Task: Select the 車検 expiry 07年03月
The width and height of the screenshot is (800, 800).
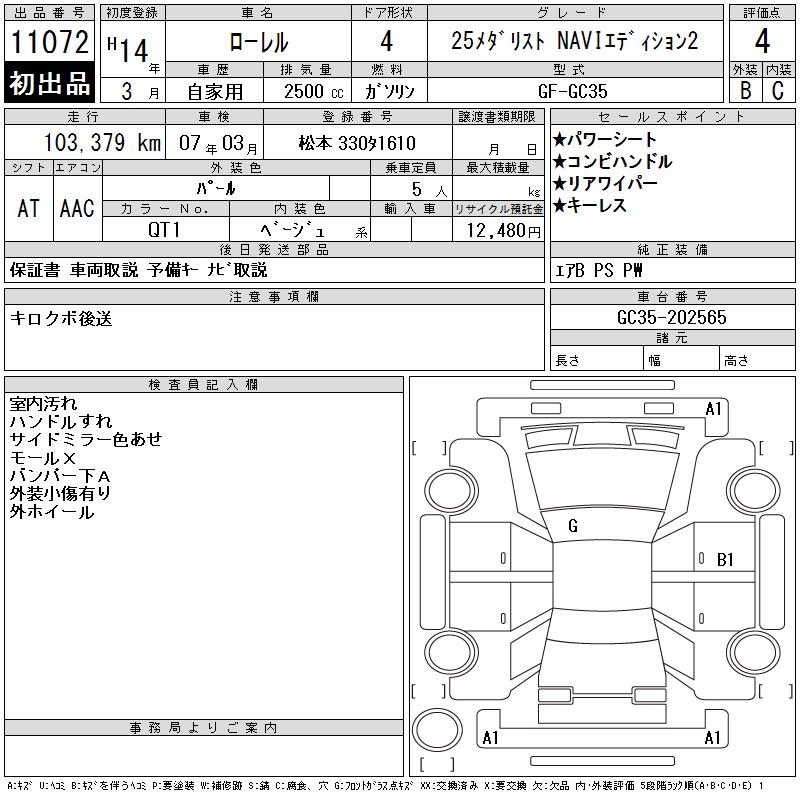Action: (218, 143)
